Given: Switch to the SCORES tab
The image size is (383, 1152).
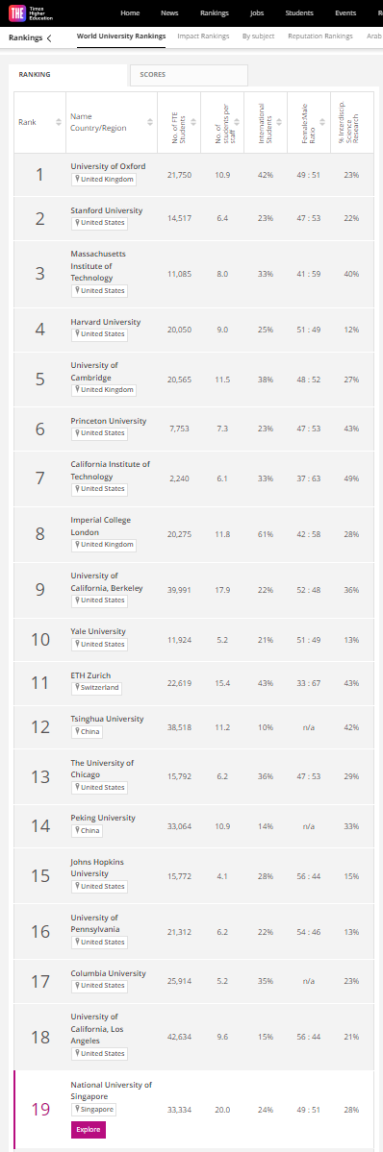Looking at the screenshot, I should (x=189, y=75).
